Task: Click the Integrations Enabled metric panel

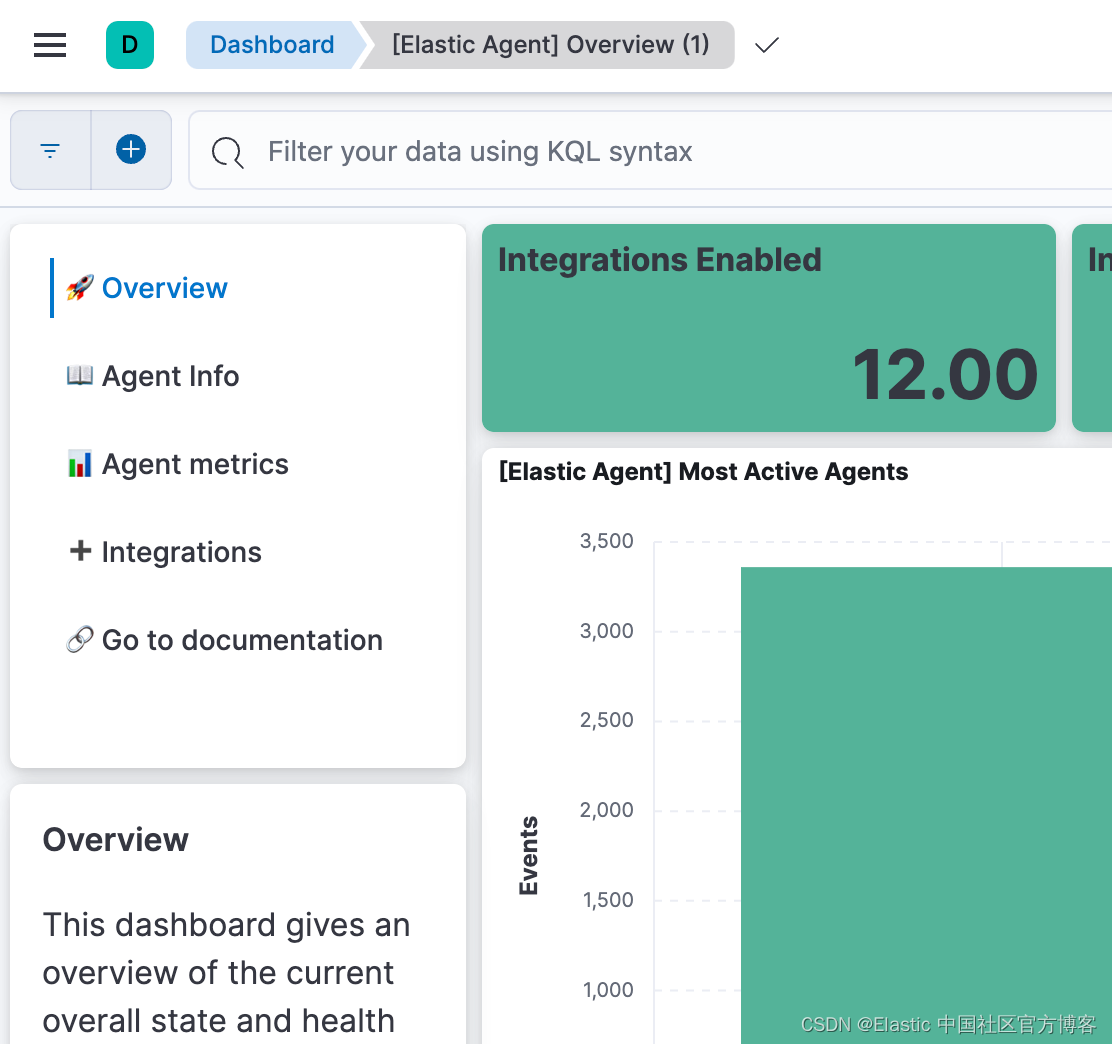Action: (769, 328)
